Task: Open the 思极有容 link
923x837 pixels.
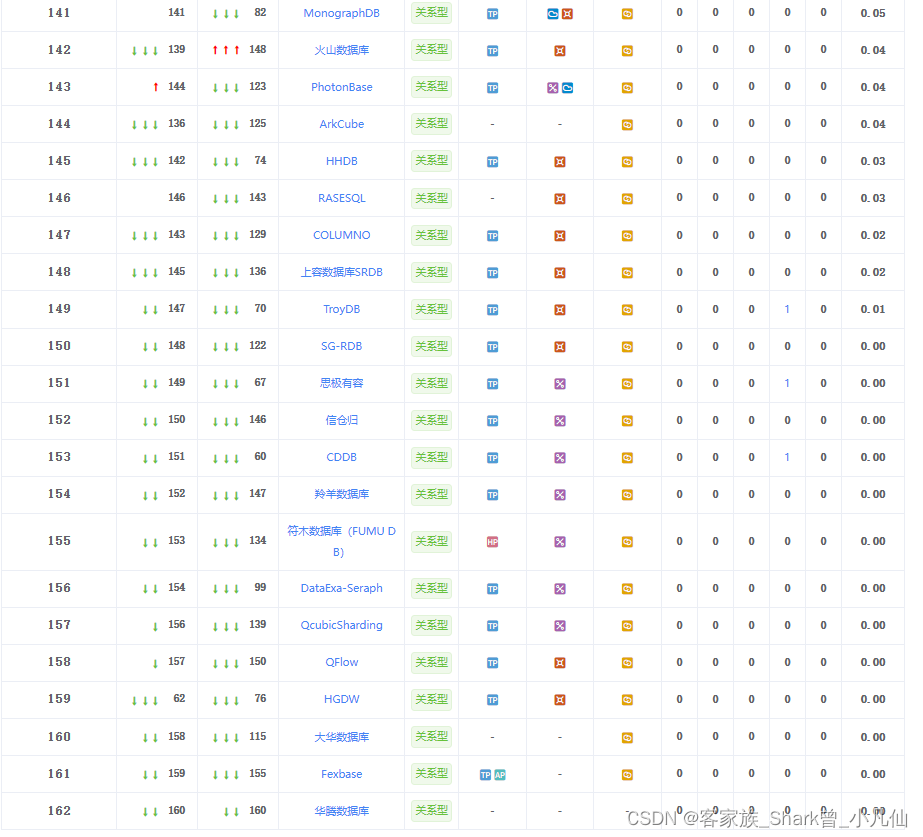Action: point(341,384)
